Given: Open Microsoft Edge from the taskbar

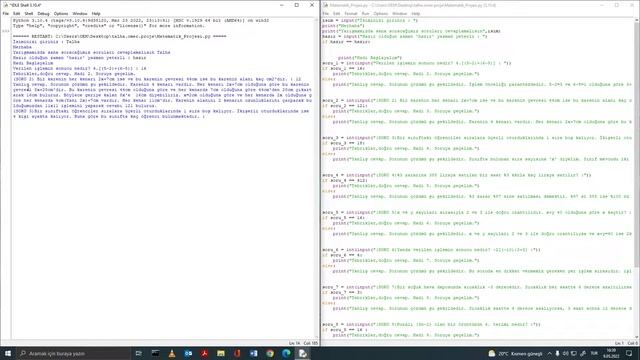Looking at the screenshot, I should pyautogui.click(x=286, y=353).
